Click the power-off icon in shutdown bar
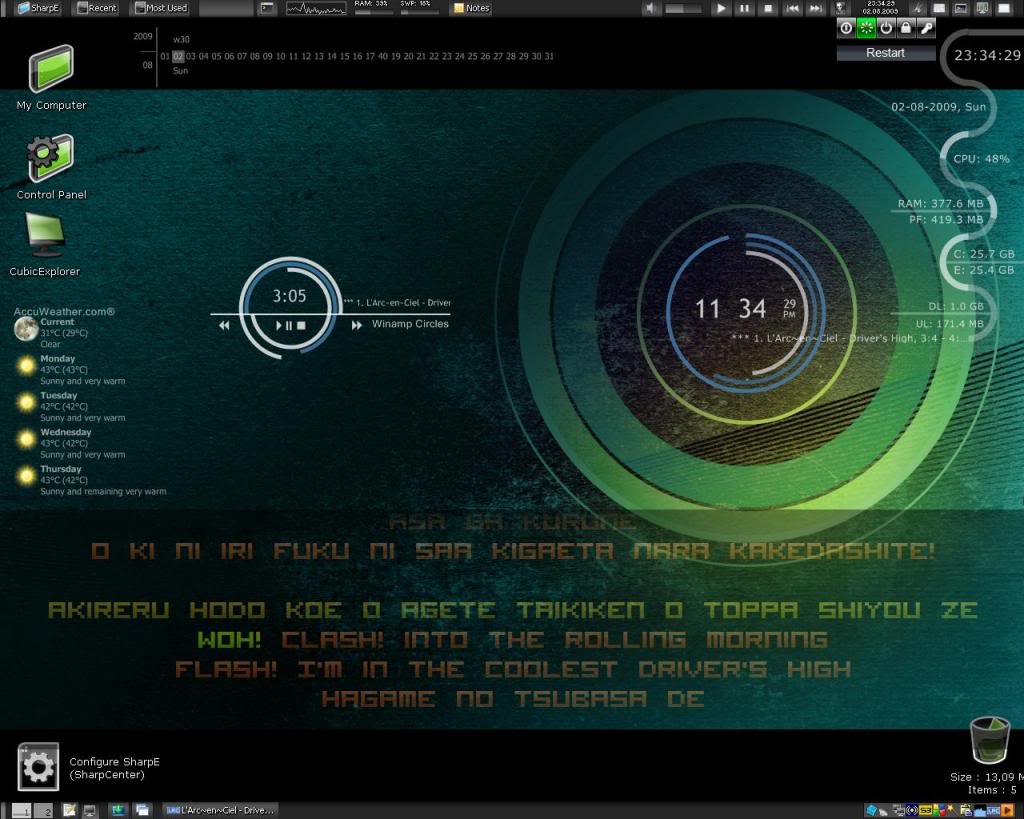The width and height of the screenshot is (1024, 819). (x=886, y=28)
